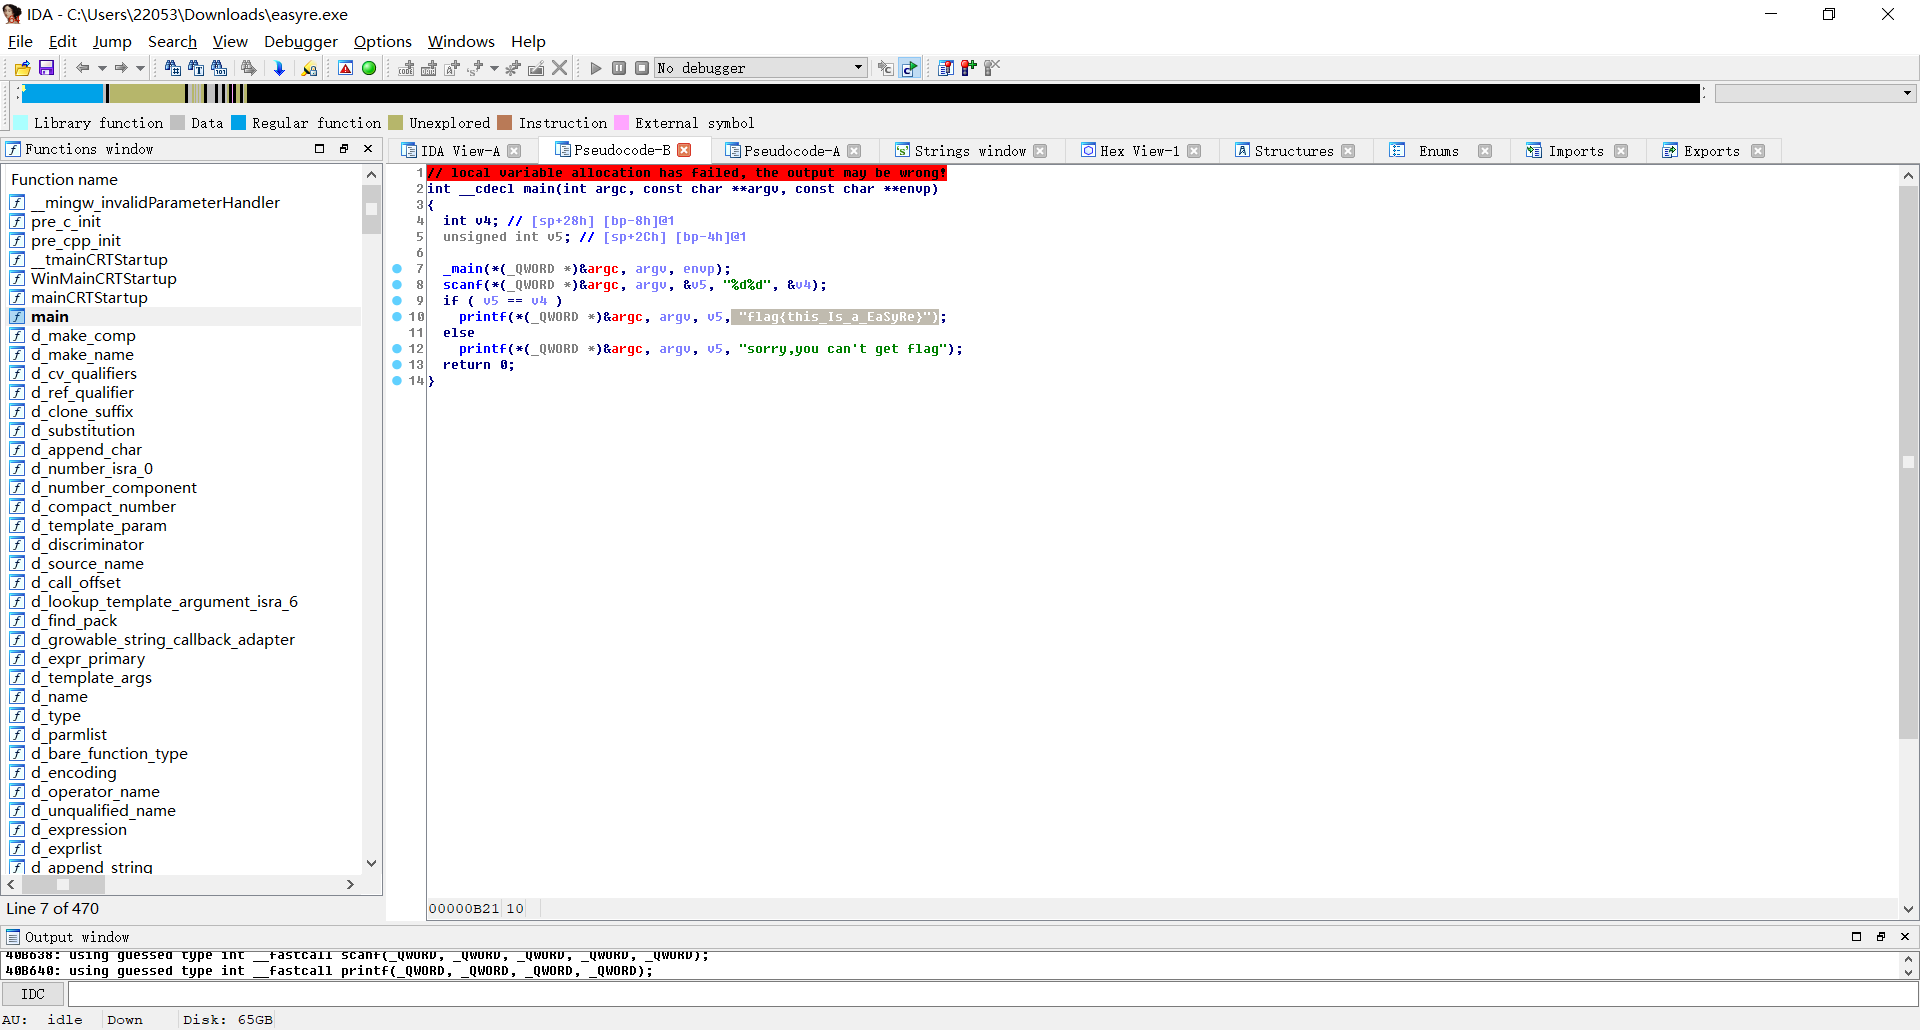Expand the forward navigation history arrow

(x=138, y=68)
